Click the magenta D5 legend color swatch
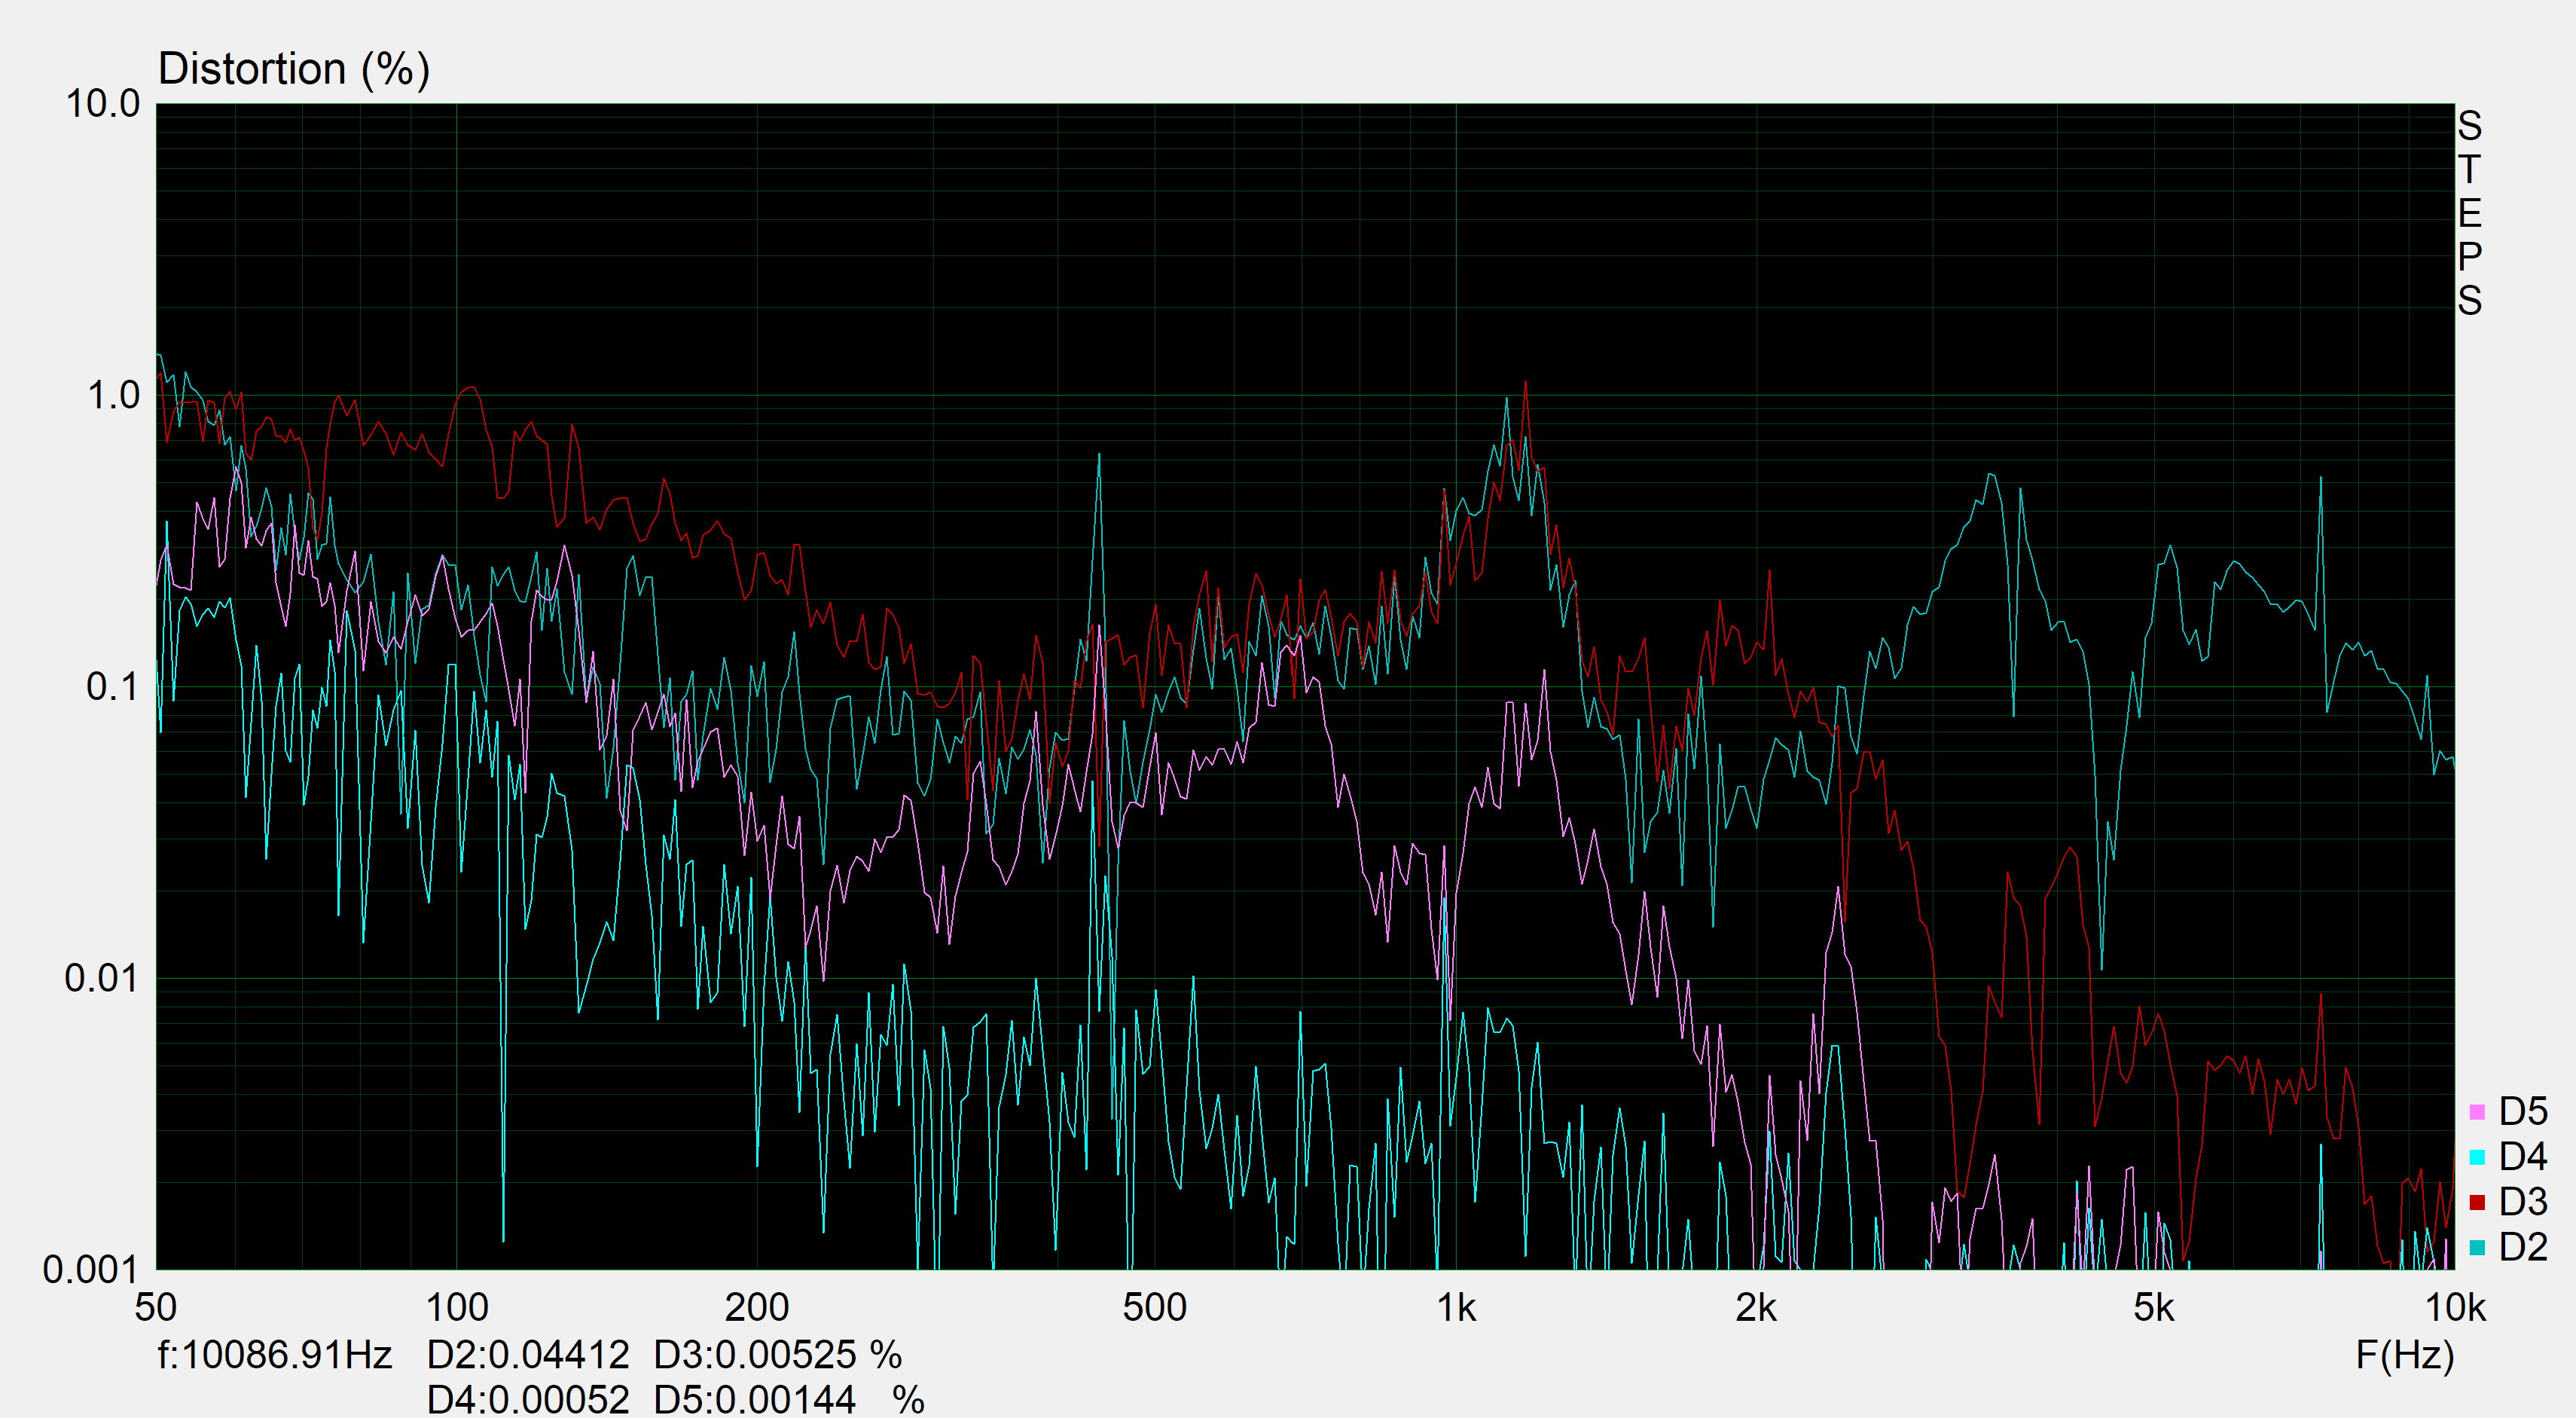Viewport: 2576px width, 1418px height. (x=2477, y=1112)
